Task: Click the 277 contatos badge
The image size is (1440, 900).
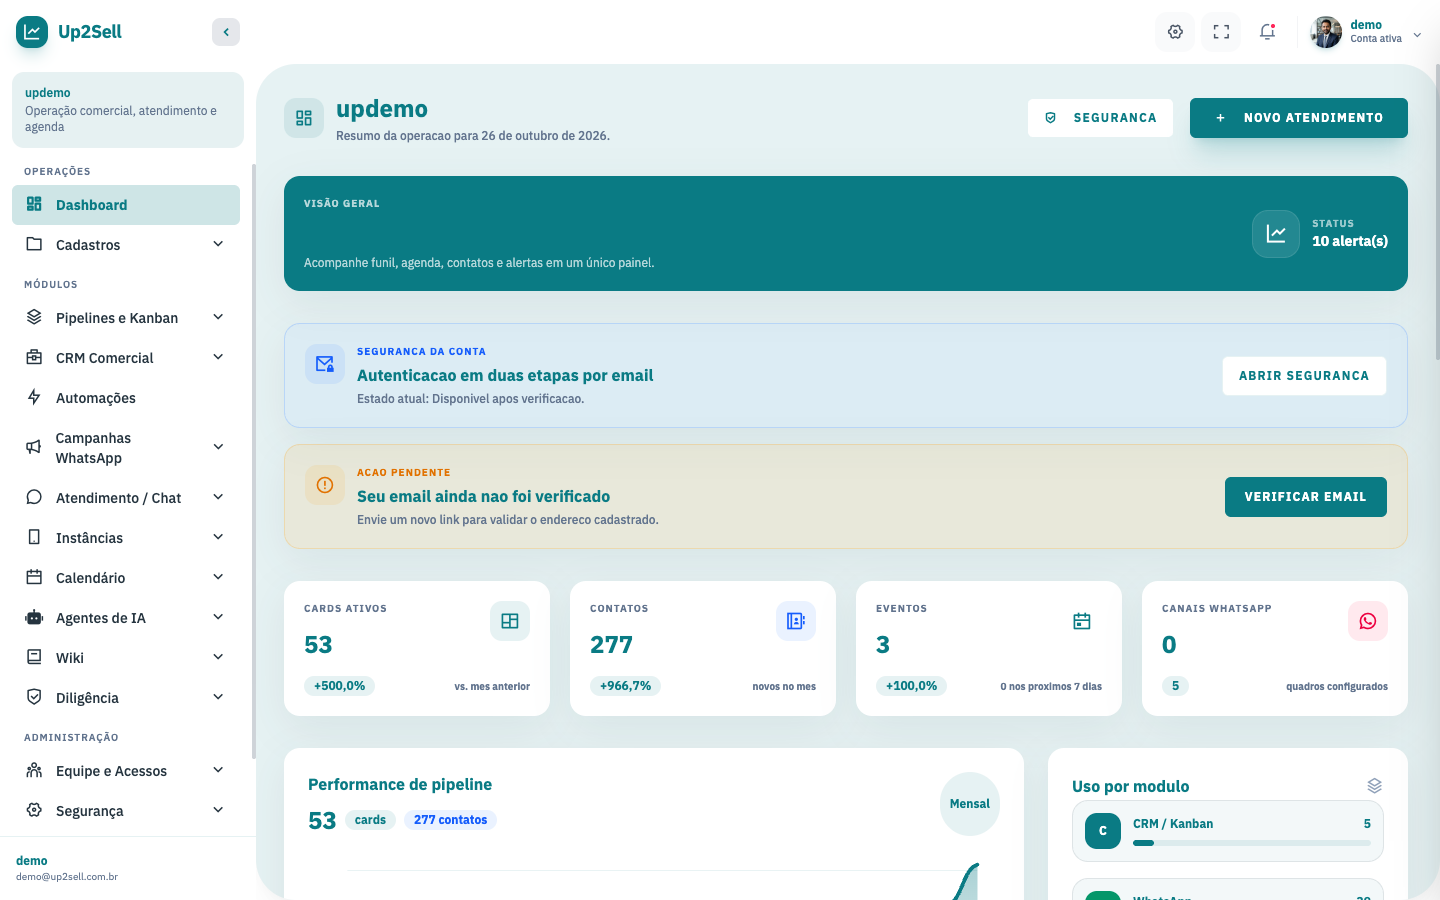Action: click(x=450, y=820)
